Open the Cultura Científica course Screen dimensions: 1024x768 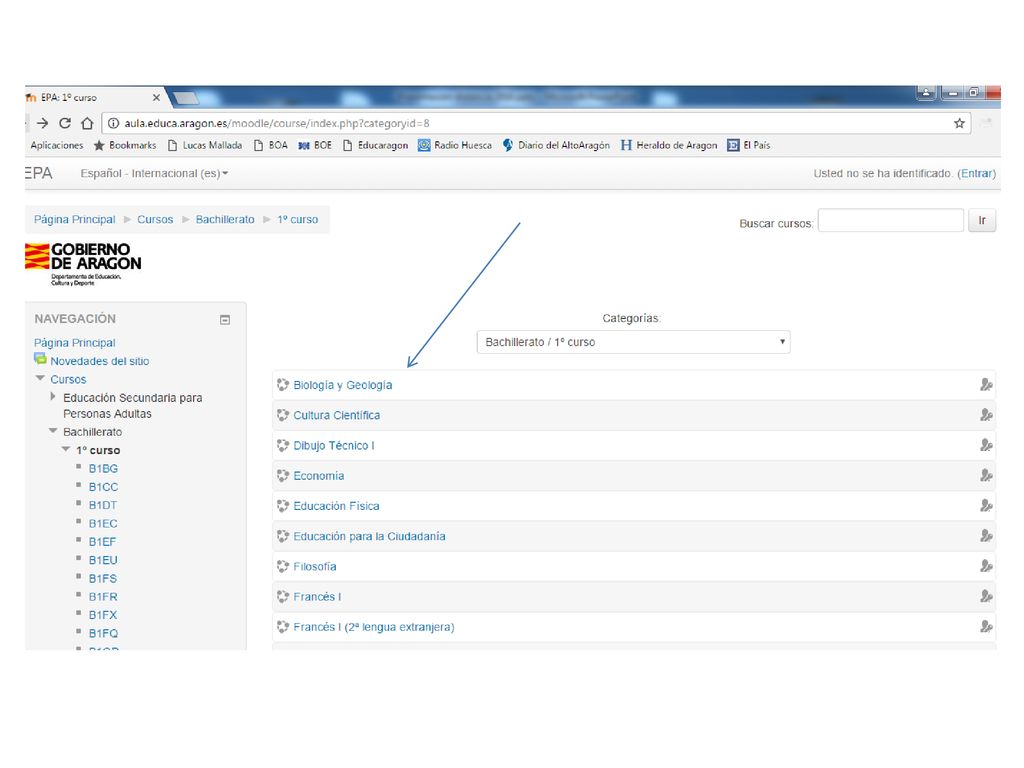pyautogui.click(x=336, y=415)
